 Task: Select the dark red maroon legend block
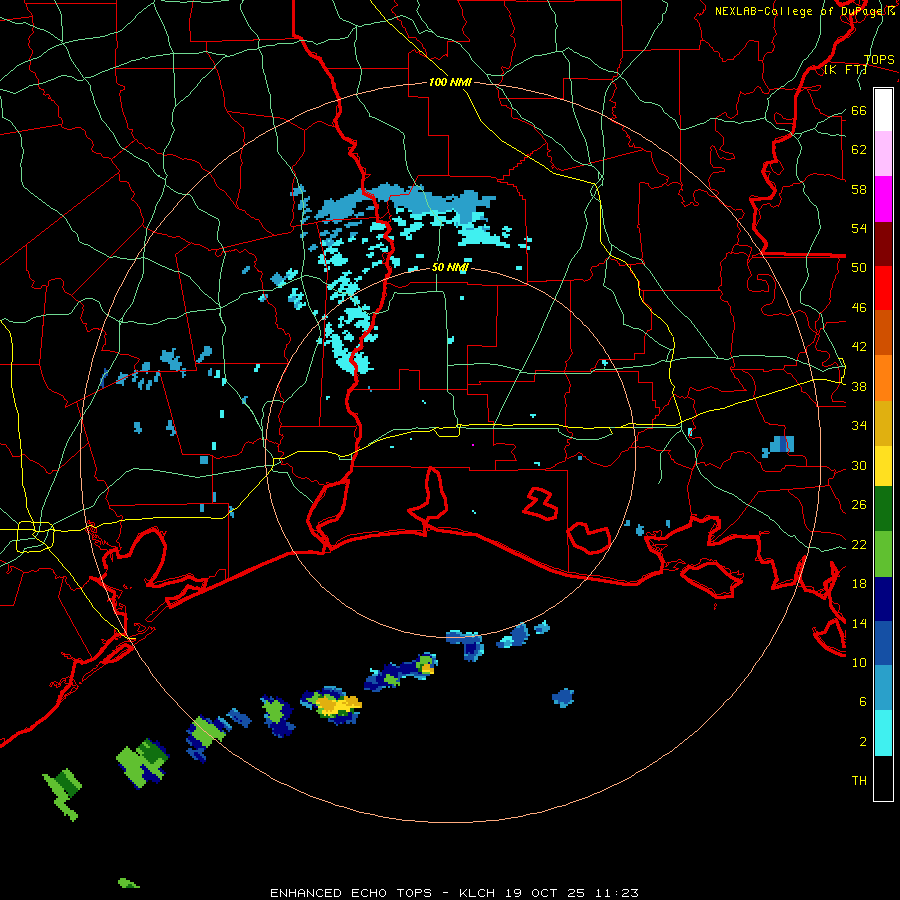coord(883,244)
